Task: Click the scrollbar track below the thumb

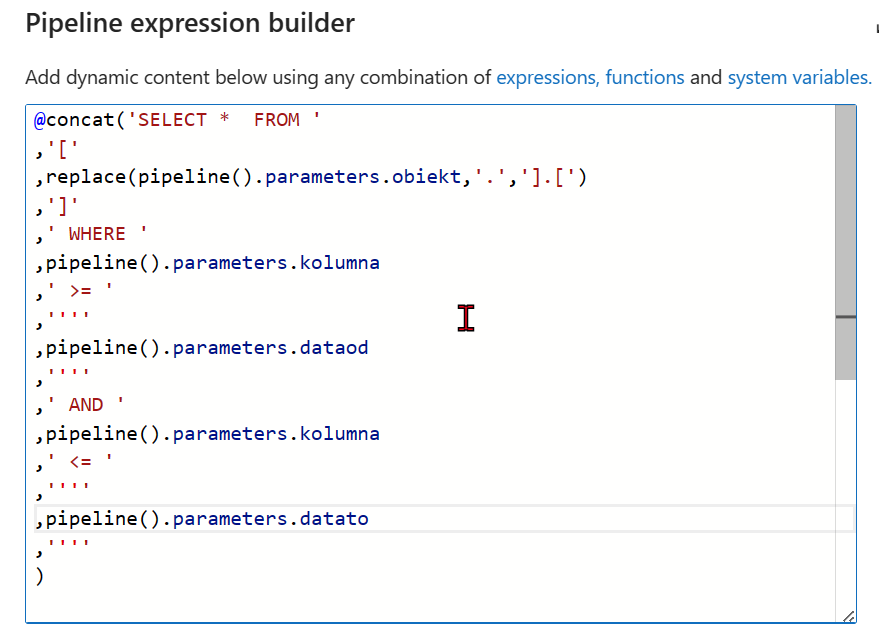Action: tap(845, 500)
